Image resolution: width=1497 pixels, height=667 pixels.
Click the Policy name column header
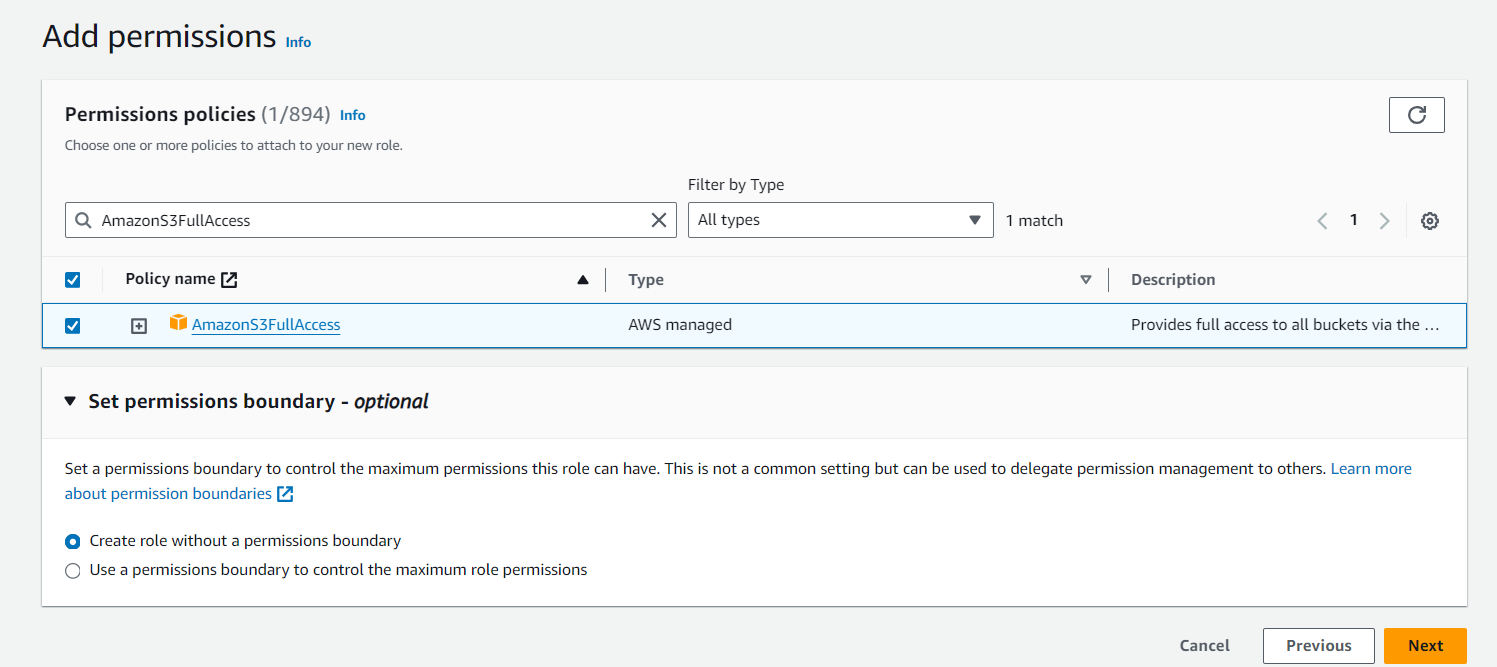[170, 279]
